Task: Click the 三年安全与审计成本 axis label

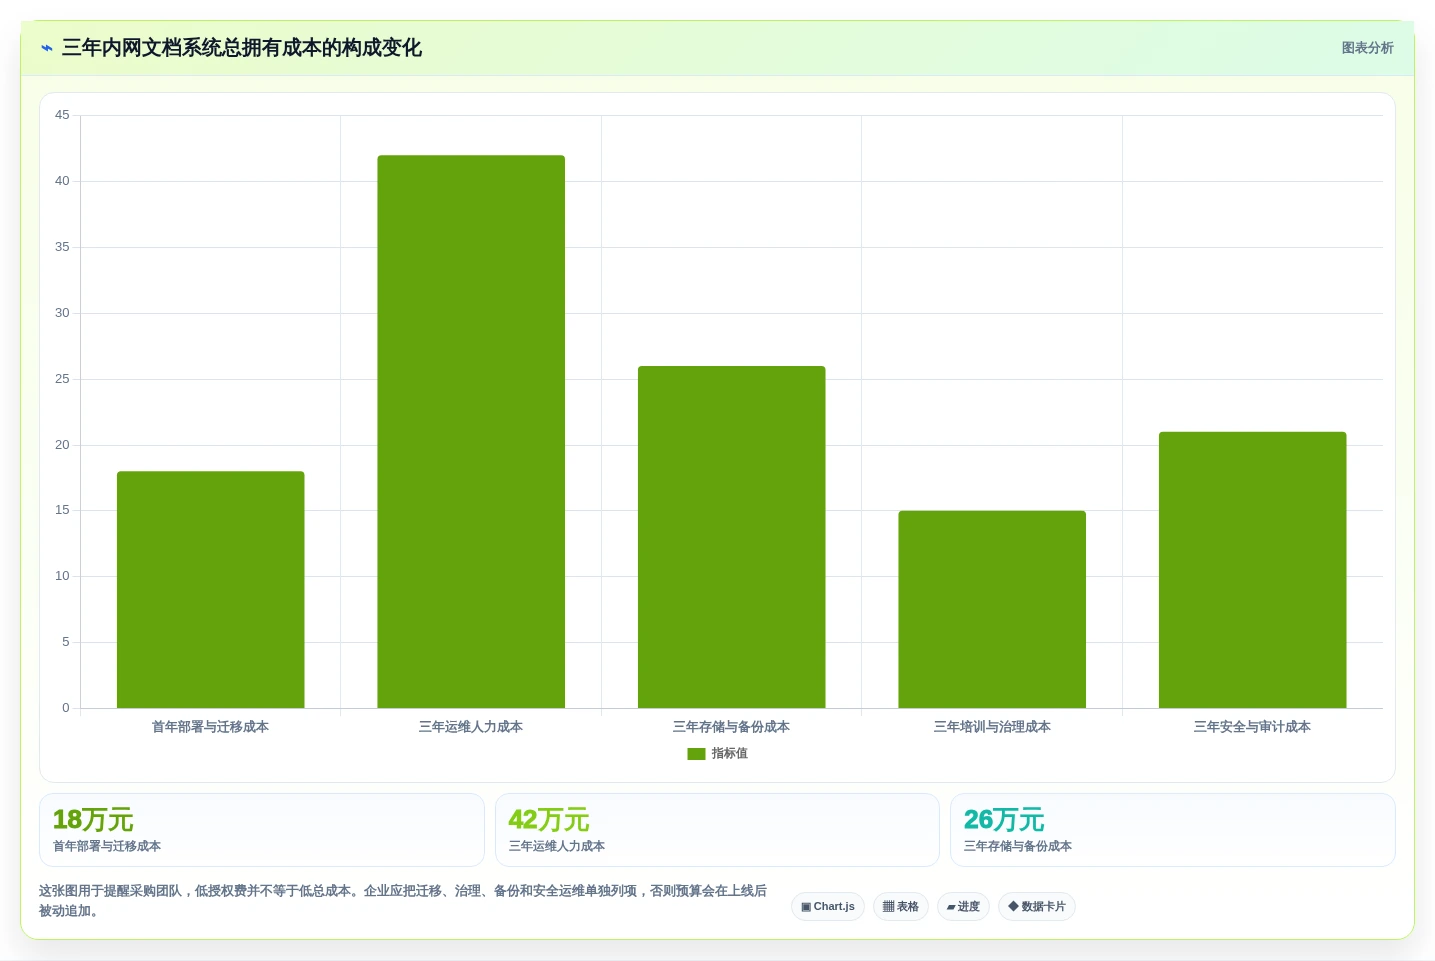Action: pyautogui.click(x=1253, y=727)
